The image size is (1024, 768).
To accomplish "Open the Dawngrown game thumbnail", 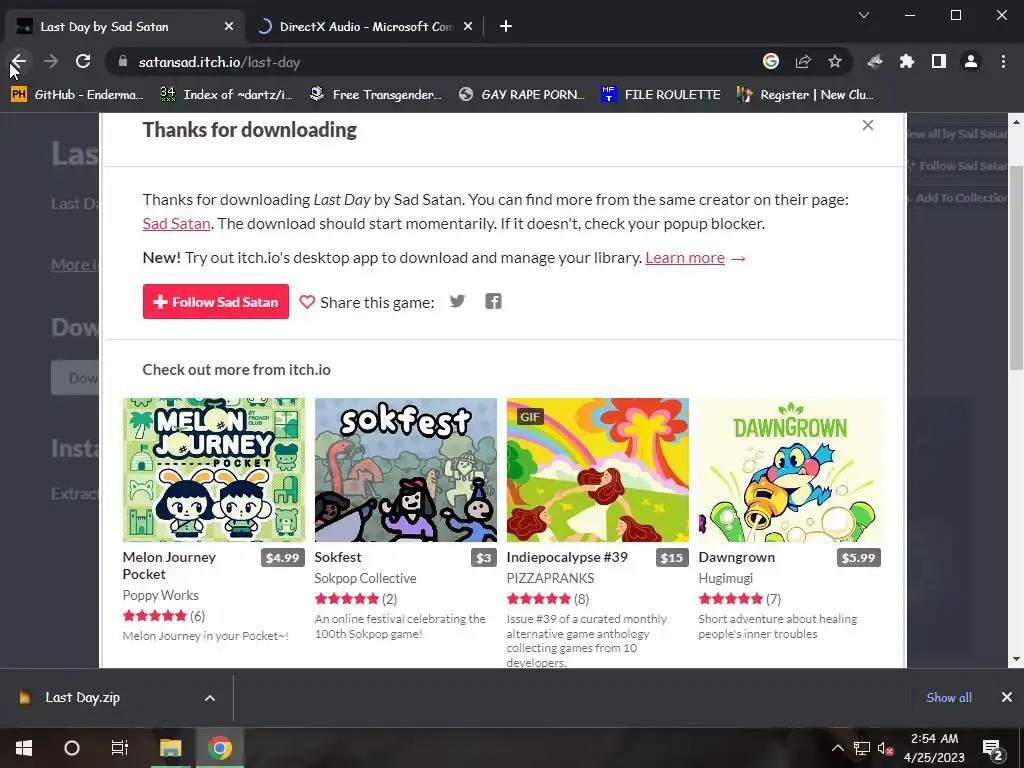I will pos(790,470).
